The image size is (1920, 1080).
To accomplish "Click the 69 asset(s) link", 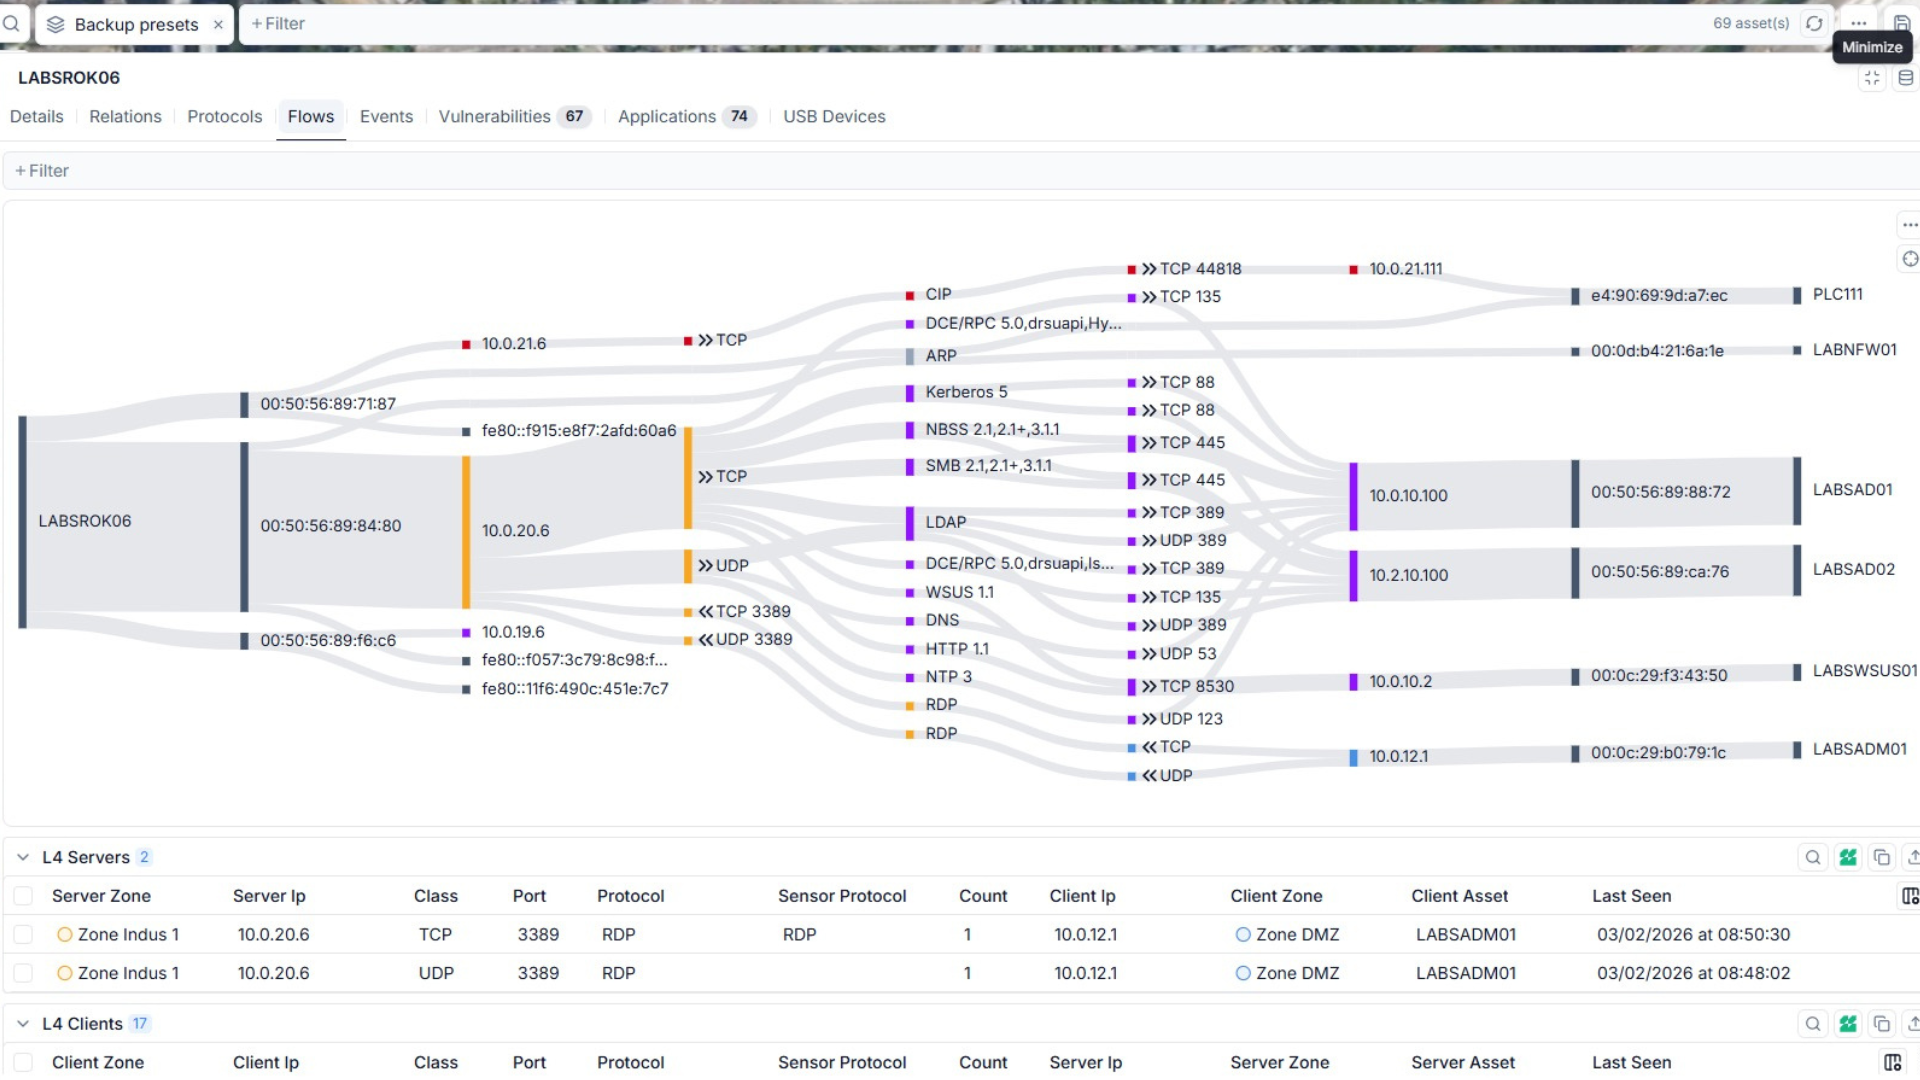I will click(1752, 23).
